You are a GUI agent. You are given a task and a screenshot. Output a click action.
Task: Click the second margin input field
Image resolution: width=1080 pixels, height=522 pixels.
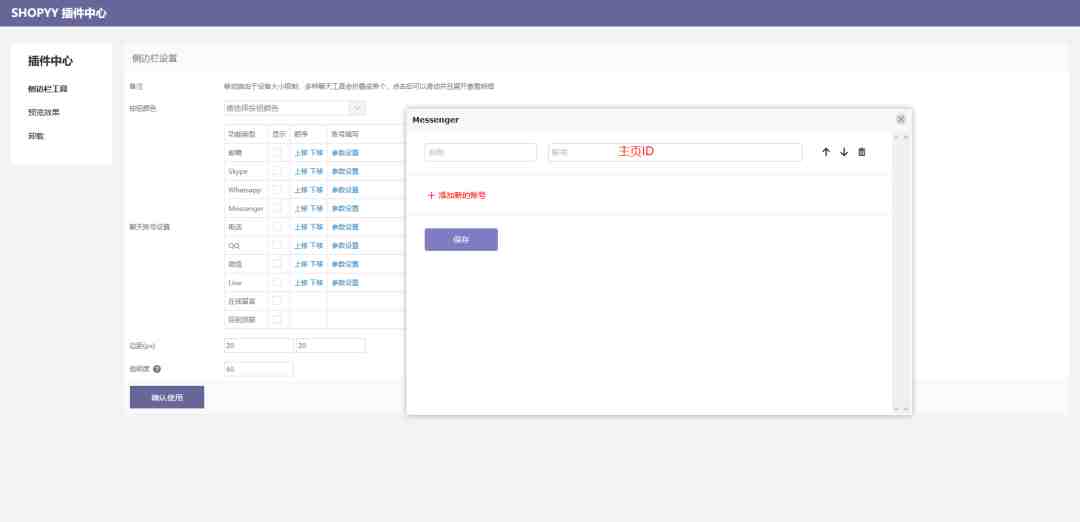point(331,346)
